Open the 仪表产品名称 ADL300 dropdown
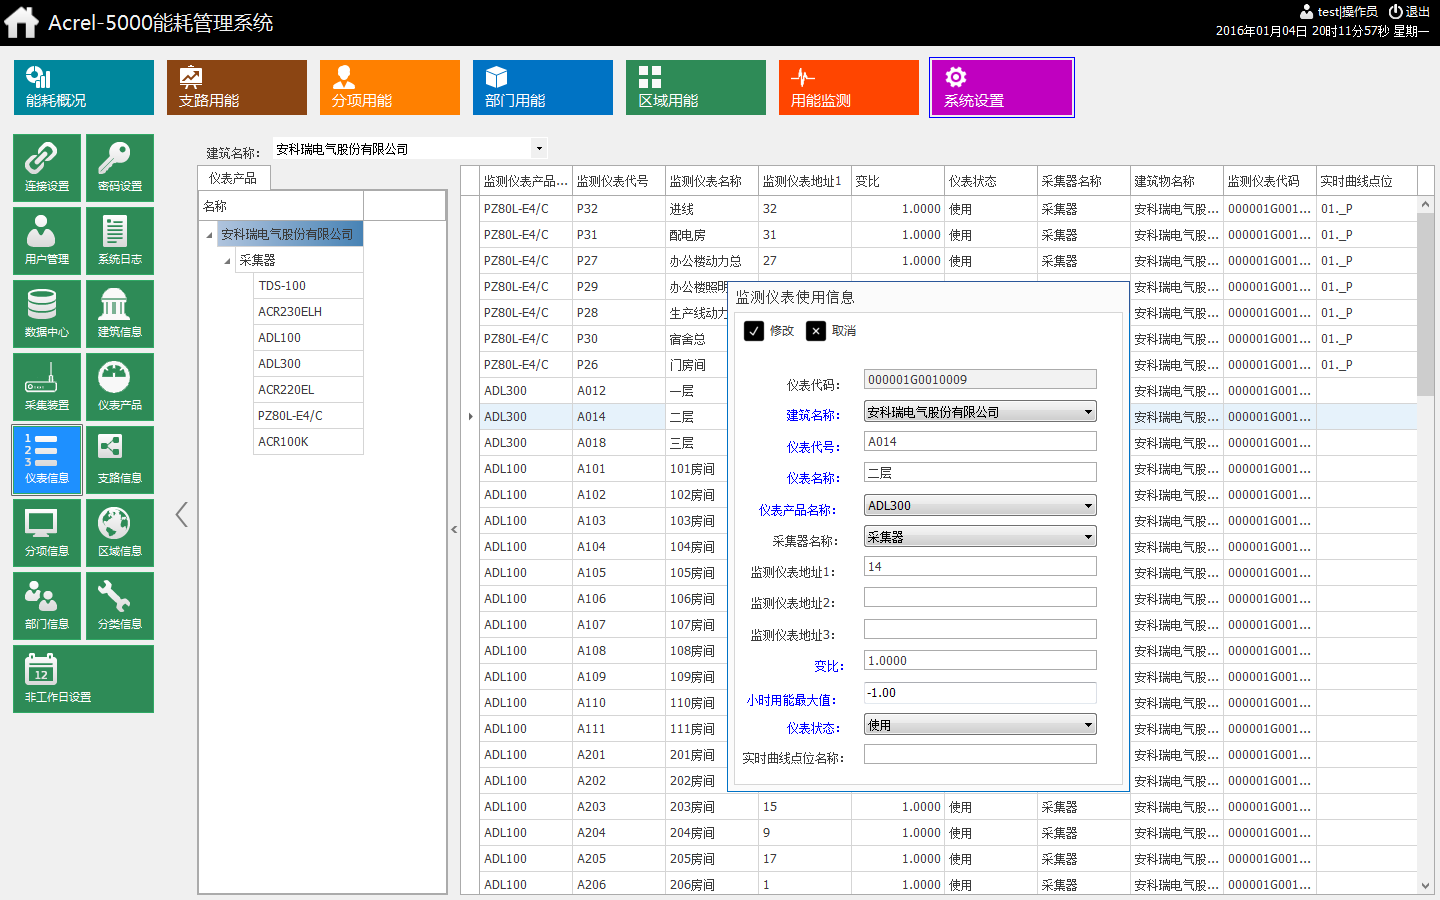 pyautogui.click(x=1088, y=506)
